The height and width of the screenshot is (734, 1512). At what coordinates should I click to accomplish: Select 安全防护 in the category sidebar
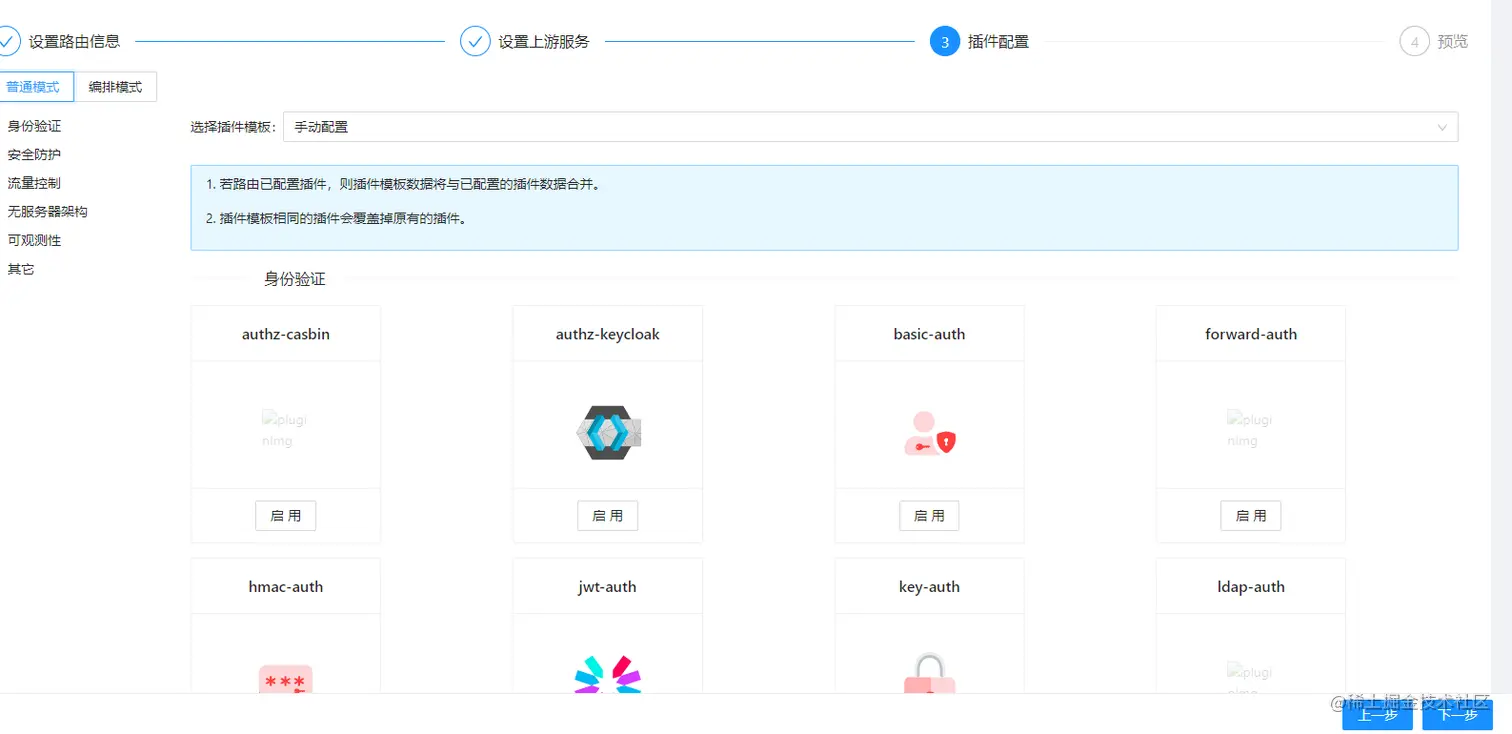(x=34, y=155)
